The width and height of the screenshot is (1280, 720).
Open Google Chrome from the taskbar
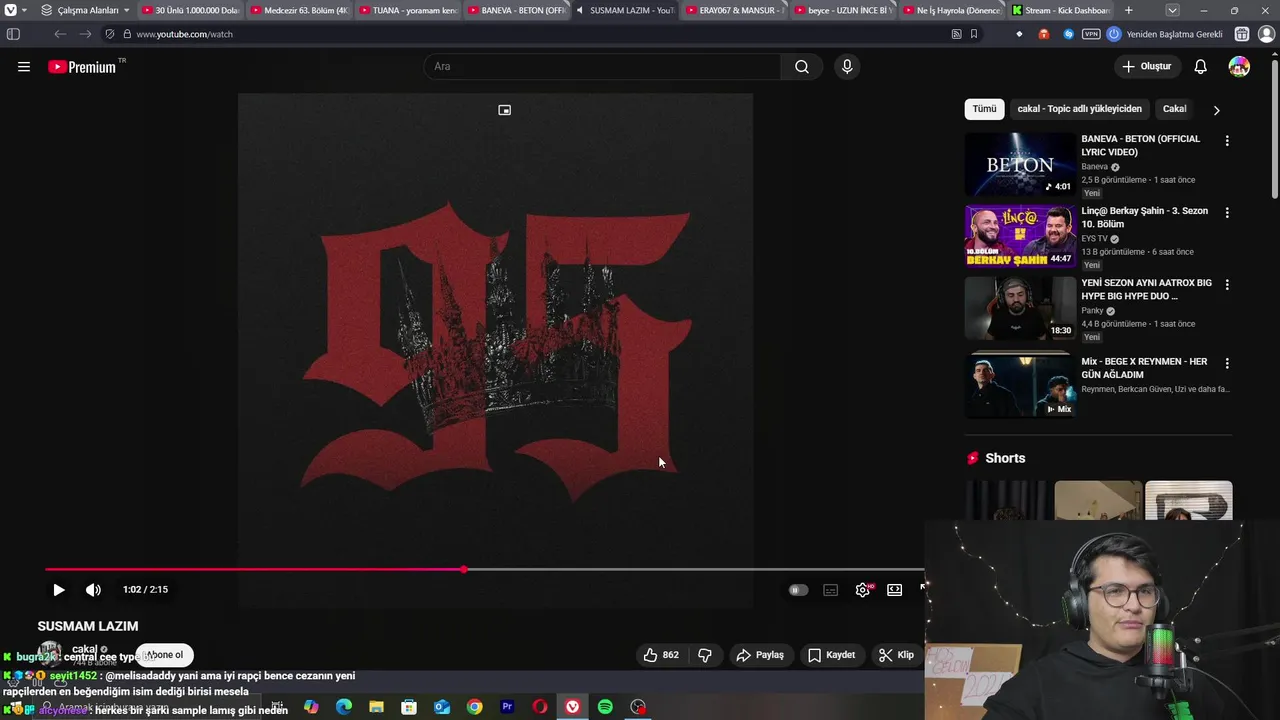[474, 707]
